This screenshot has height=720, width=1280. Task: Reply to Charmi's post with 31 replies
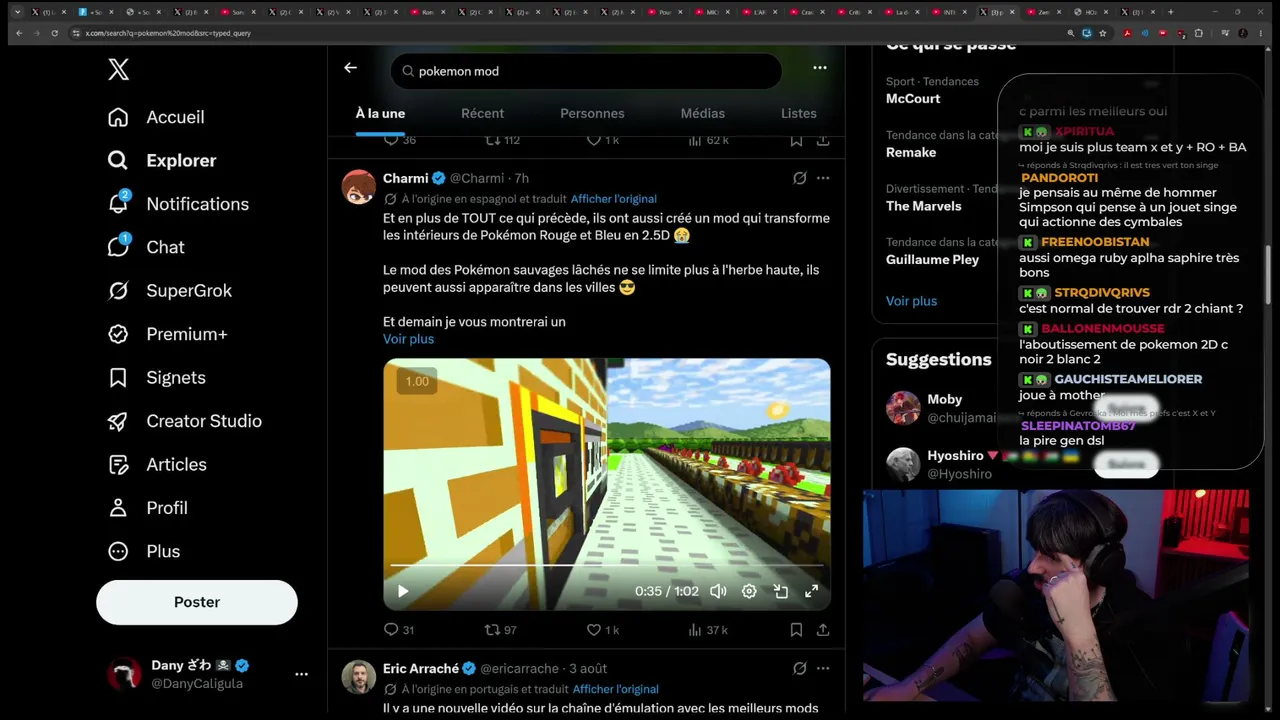[399, 630]
